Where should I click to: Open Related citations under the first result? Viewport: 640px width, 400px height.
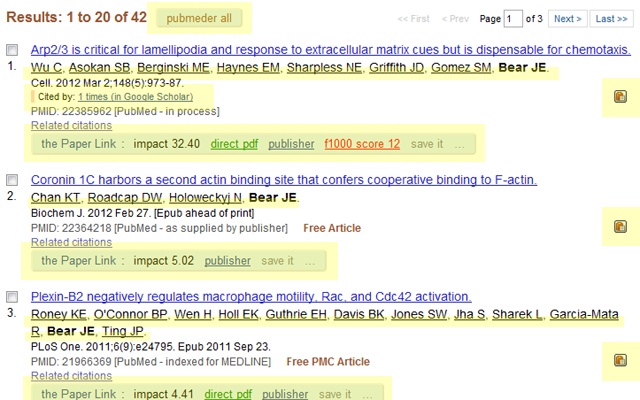pyautogui.click(x=70, y=126)
